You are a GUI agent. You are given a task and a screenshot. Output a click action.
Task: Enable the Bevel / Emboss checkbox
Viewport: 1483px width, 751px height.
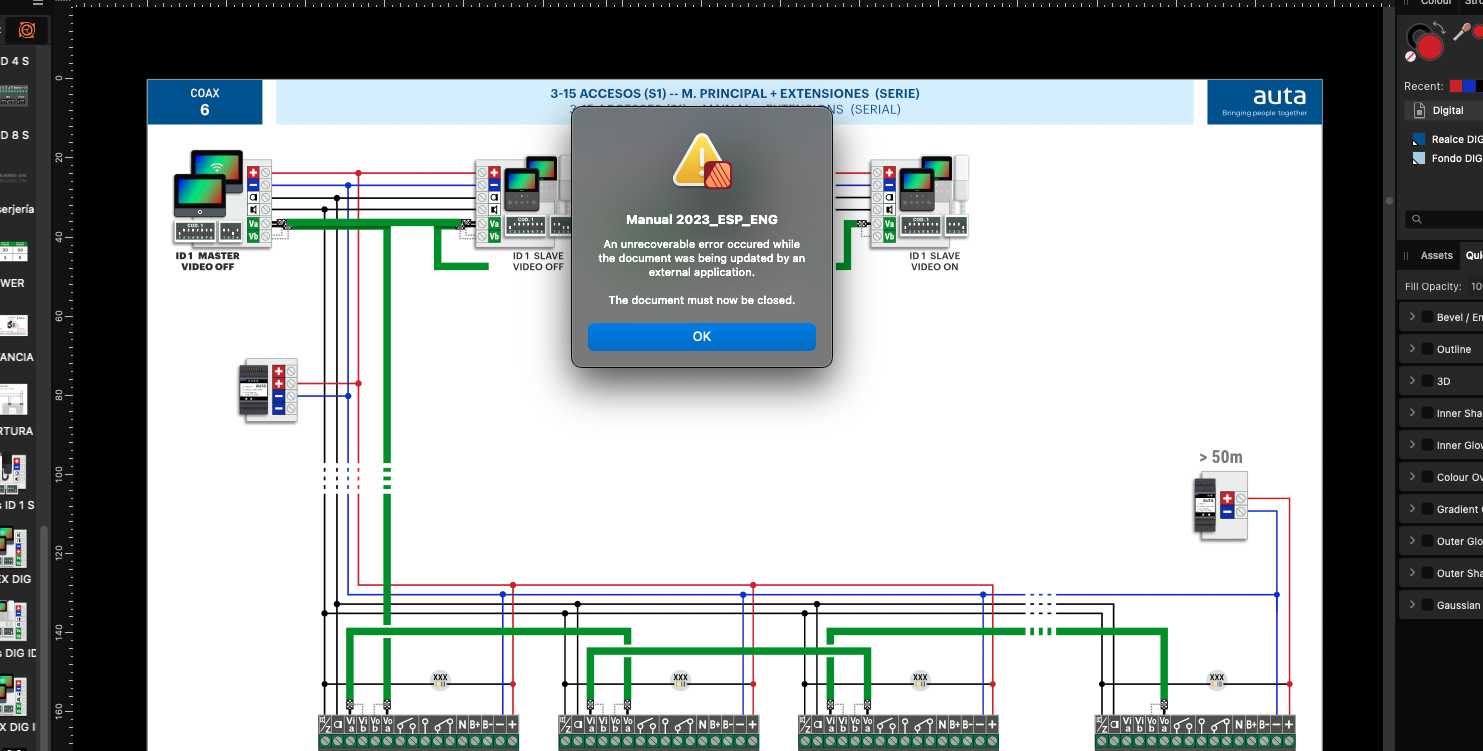click(1427, 317)
